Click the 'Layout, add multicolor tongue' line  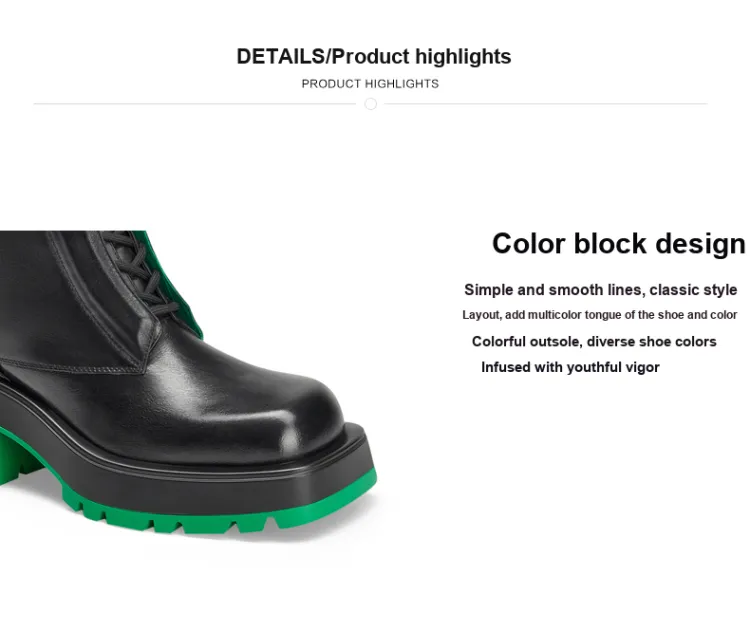point(599,315)
